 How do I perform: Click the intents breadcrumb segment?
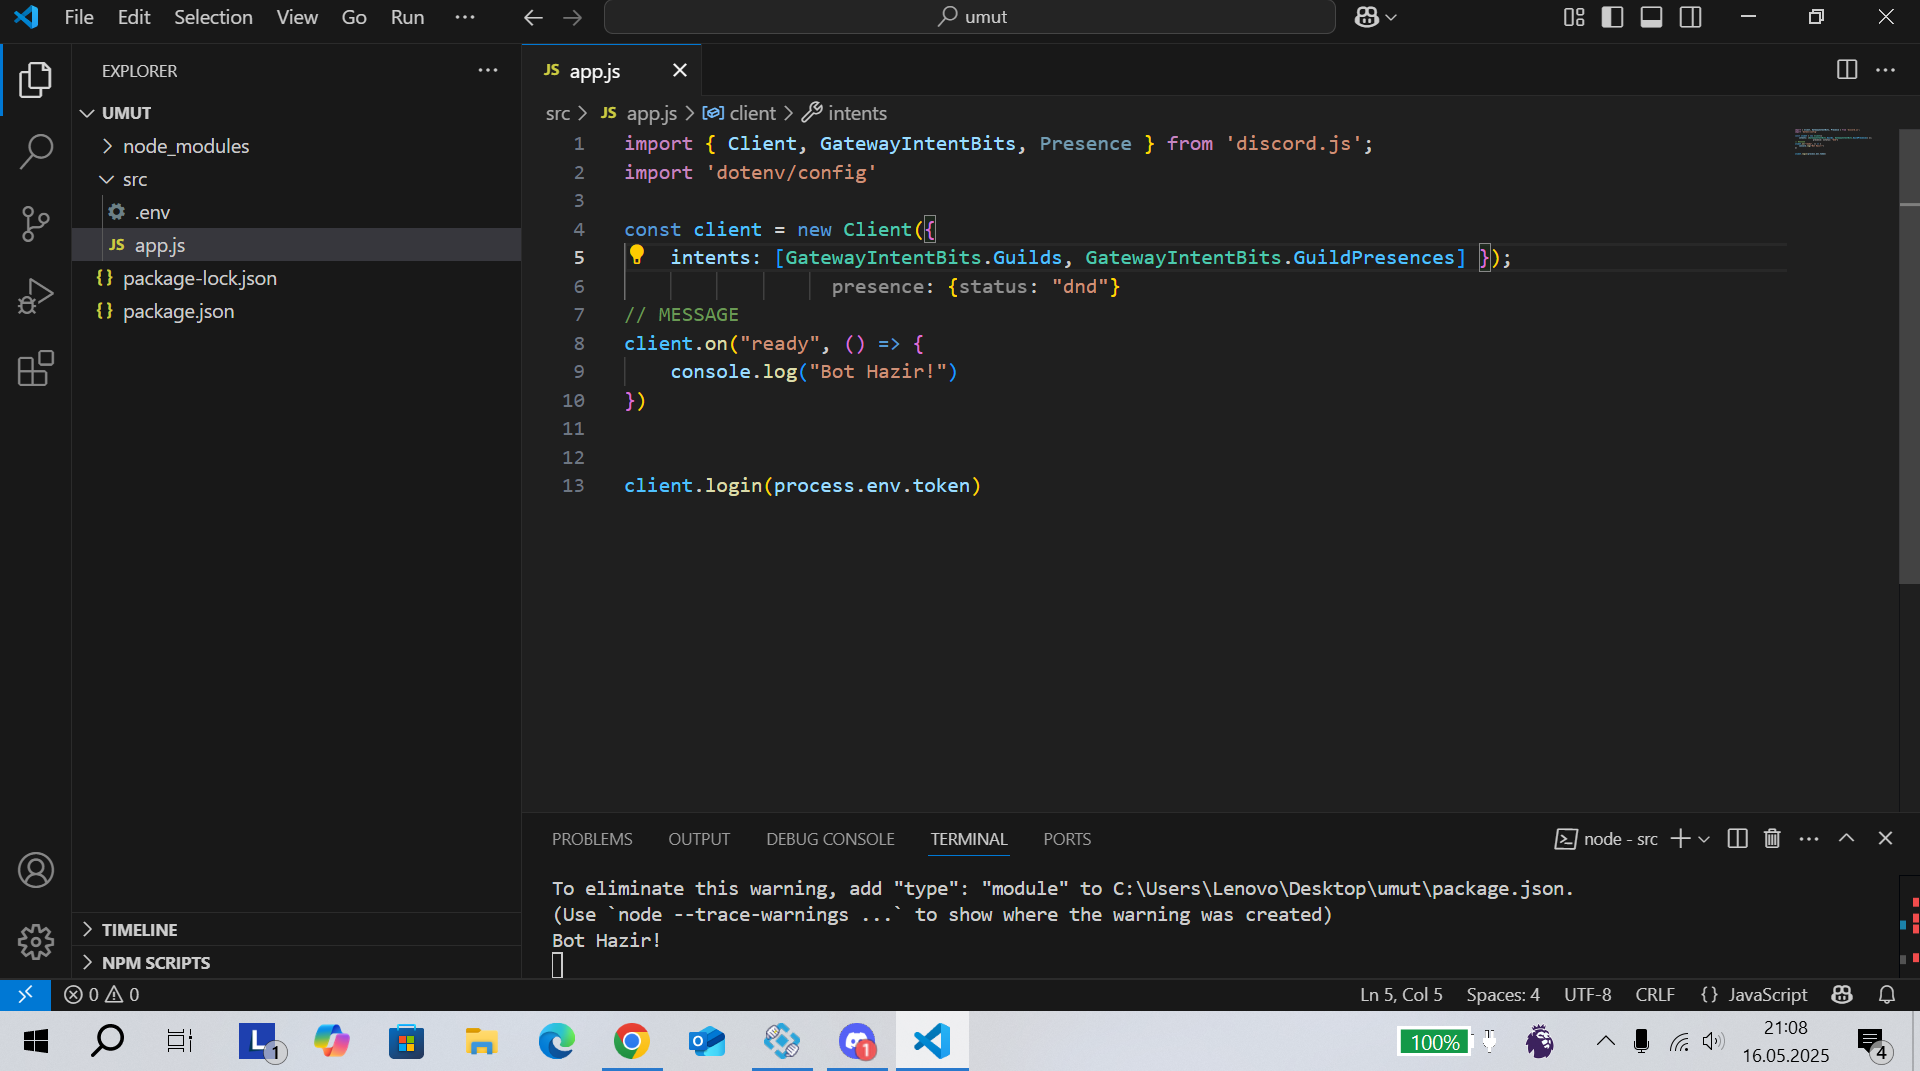845,113
